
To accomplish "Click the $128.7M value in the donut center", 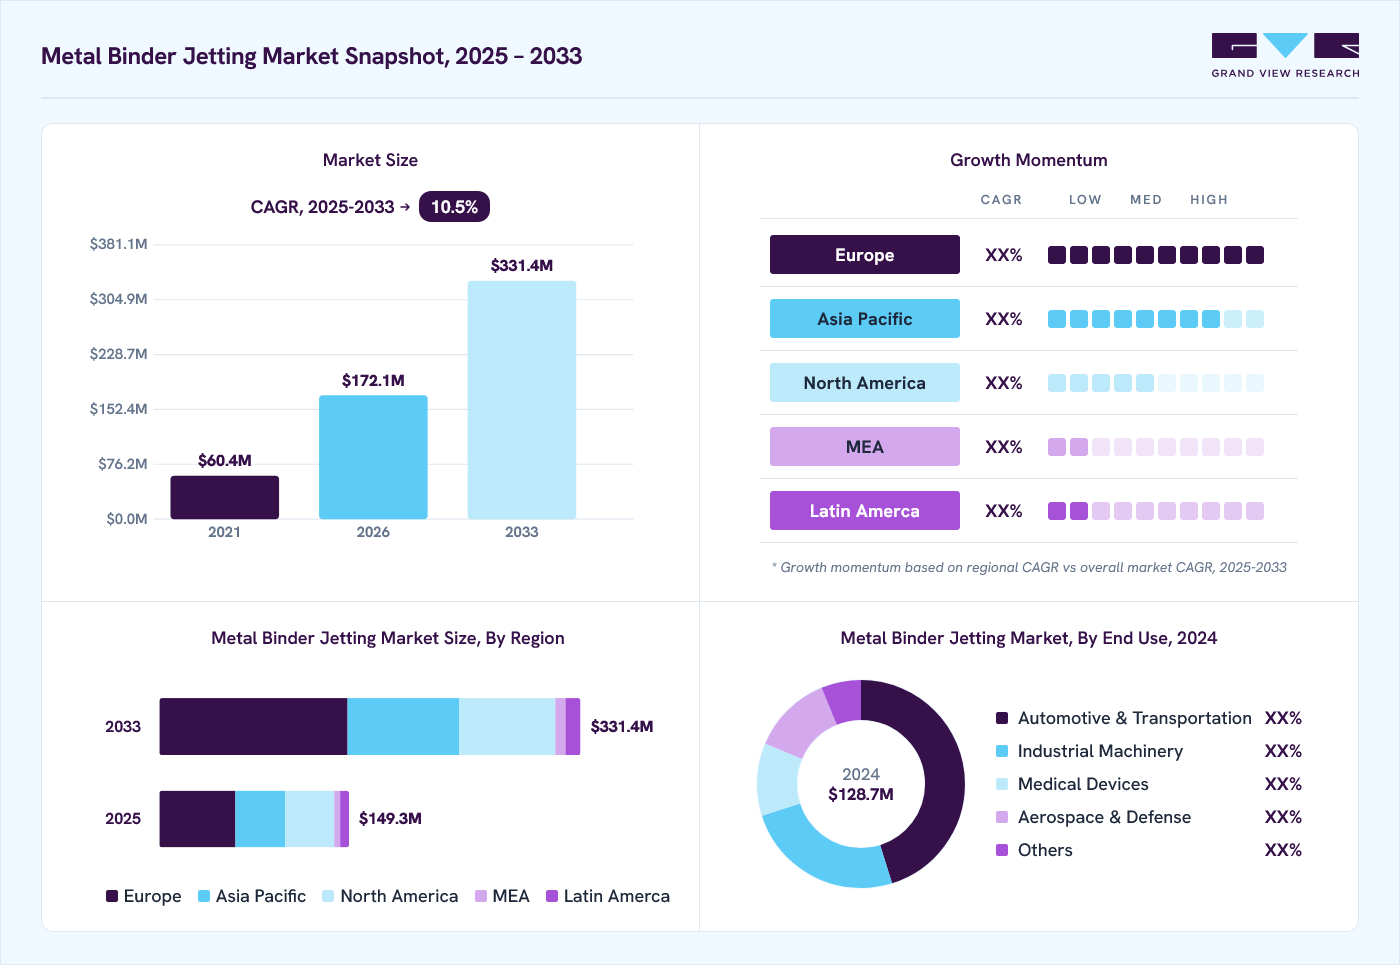I will (861, 795).
